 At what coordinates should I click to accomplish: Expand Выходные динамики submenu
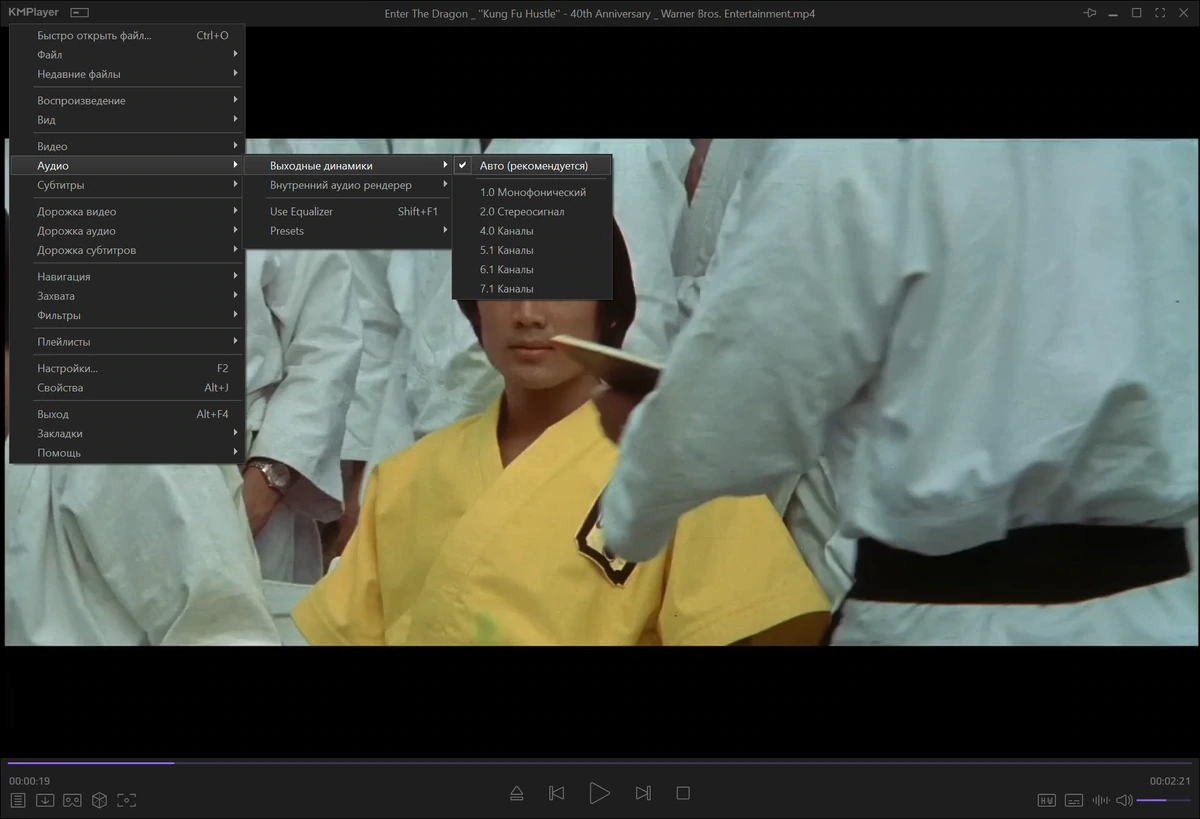[x=348, y=166]
